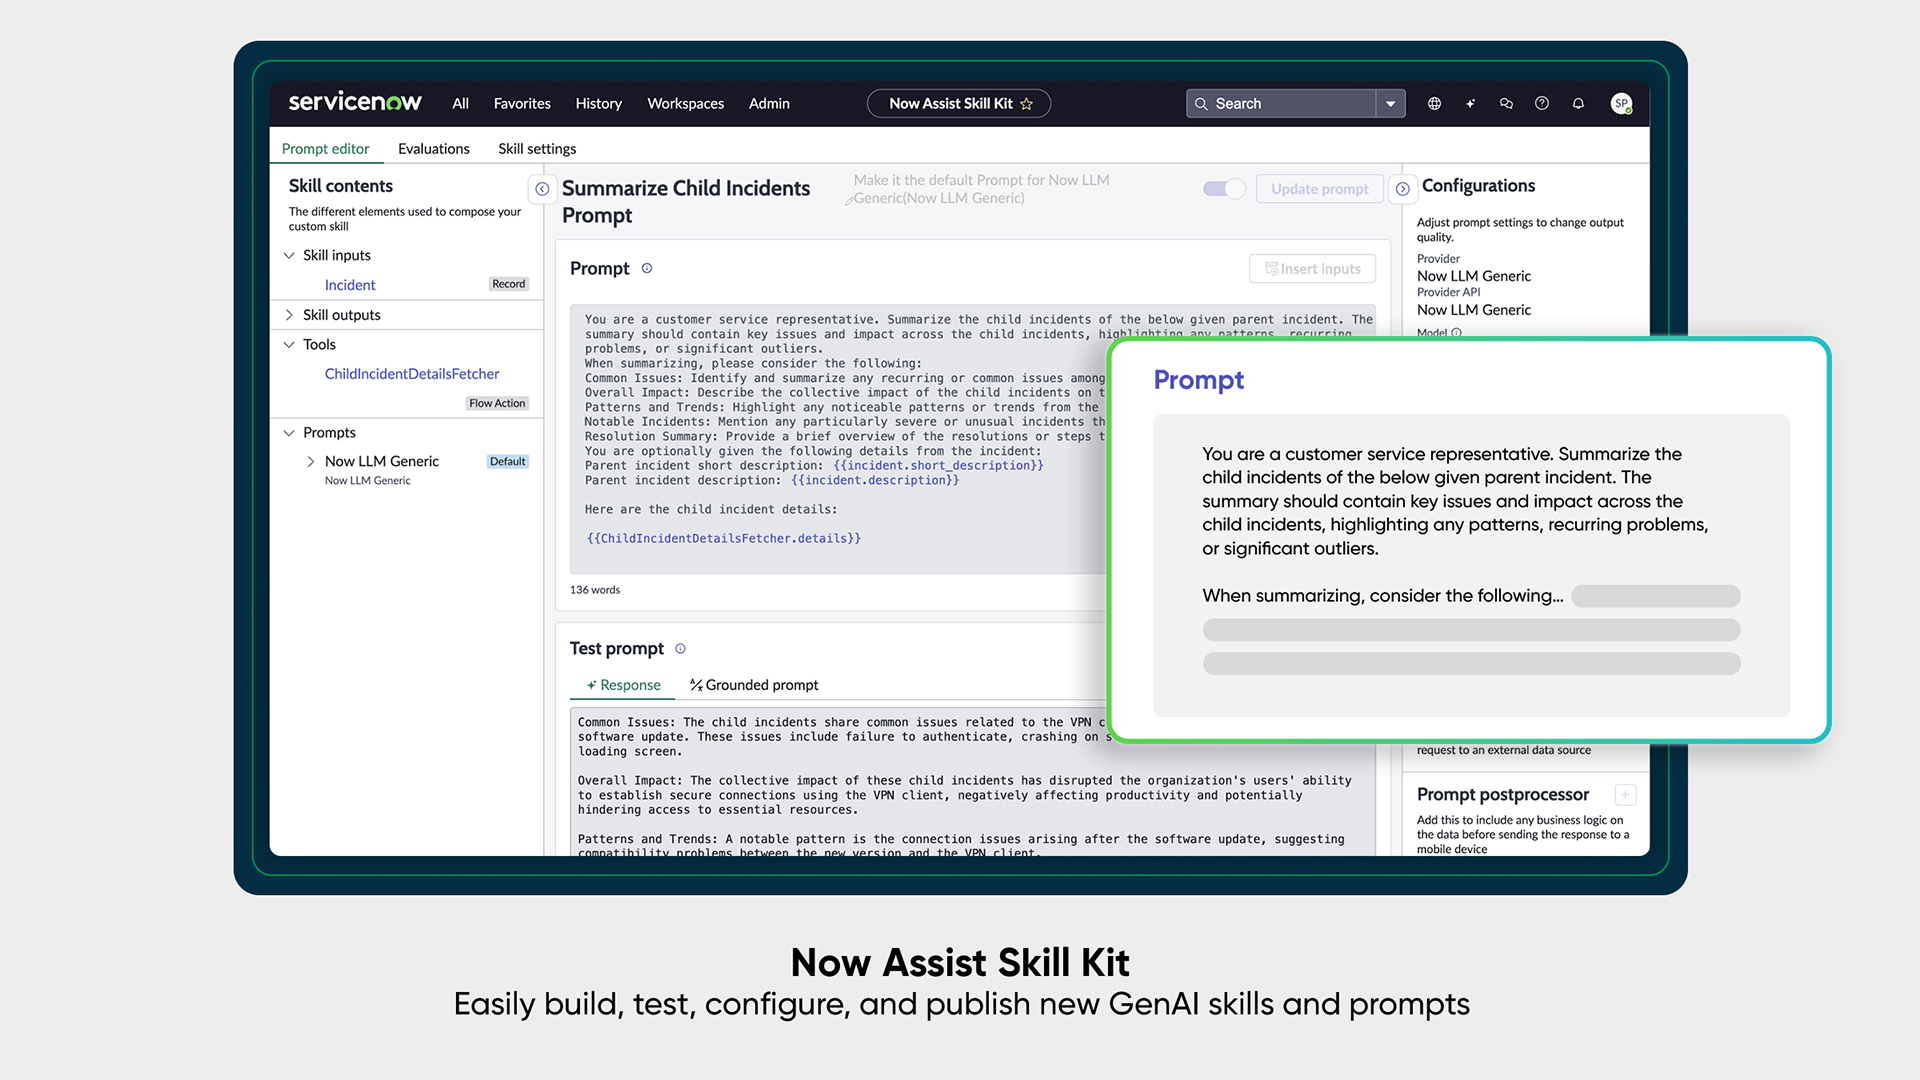The height and width of the screenshot is (1080, 1920).
Task: Favorite Now Assist Skill Kit star
Action: tap(1026, 104)
